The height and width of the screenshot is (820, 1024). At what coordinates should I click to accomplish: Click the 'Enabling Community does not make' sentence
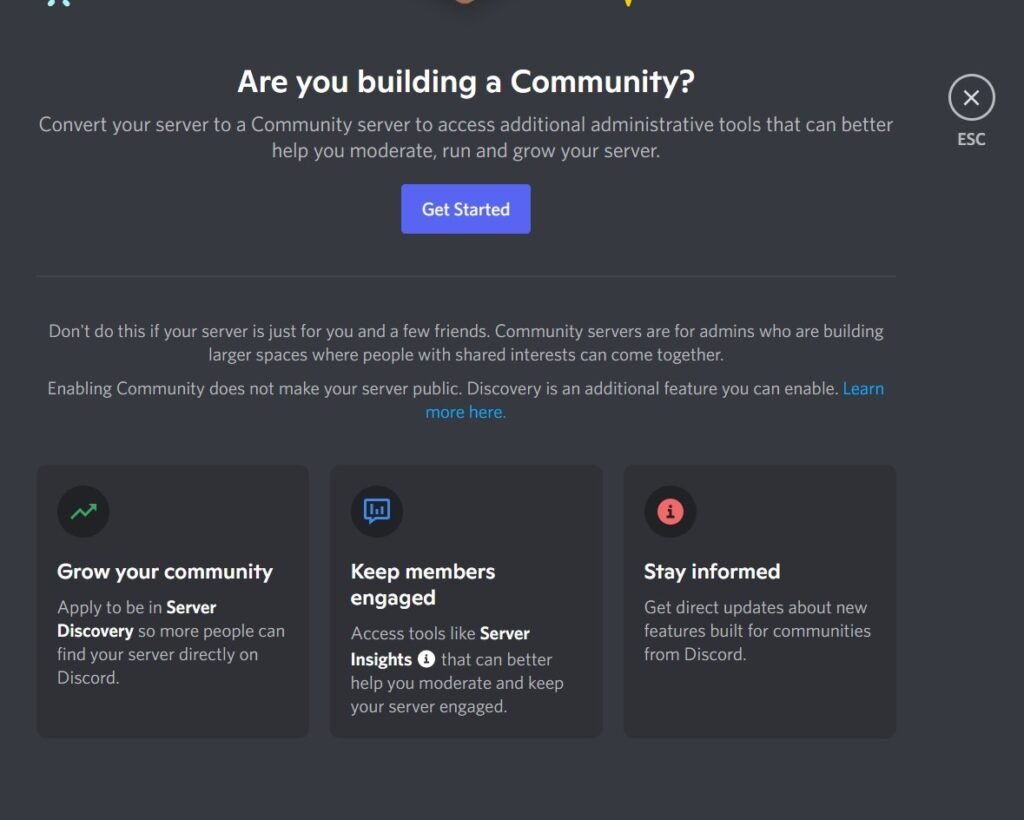point(443,388)
